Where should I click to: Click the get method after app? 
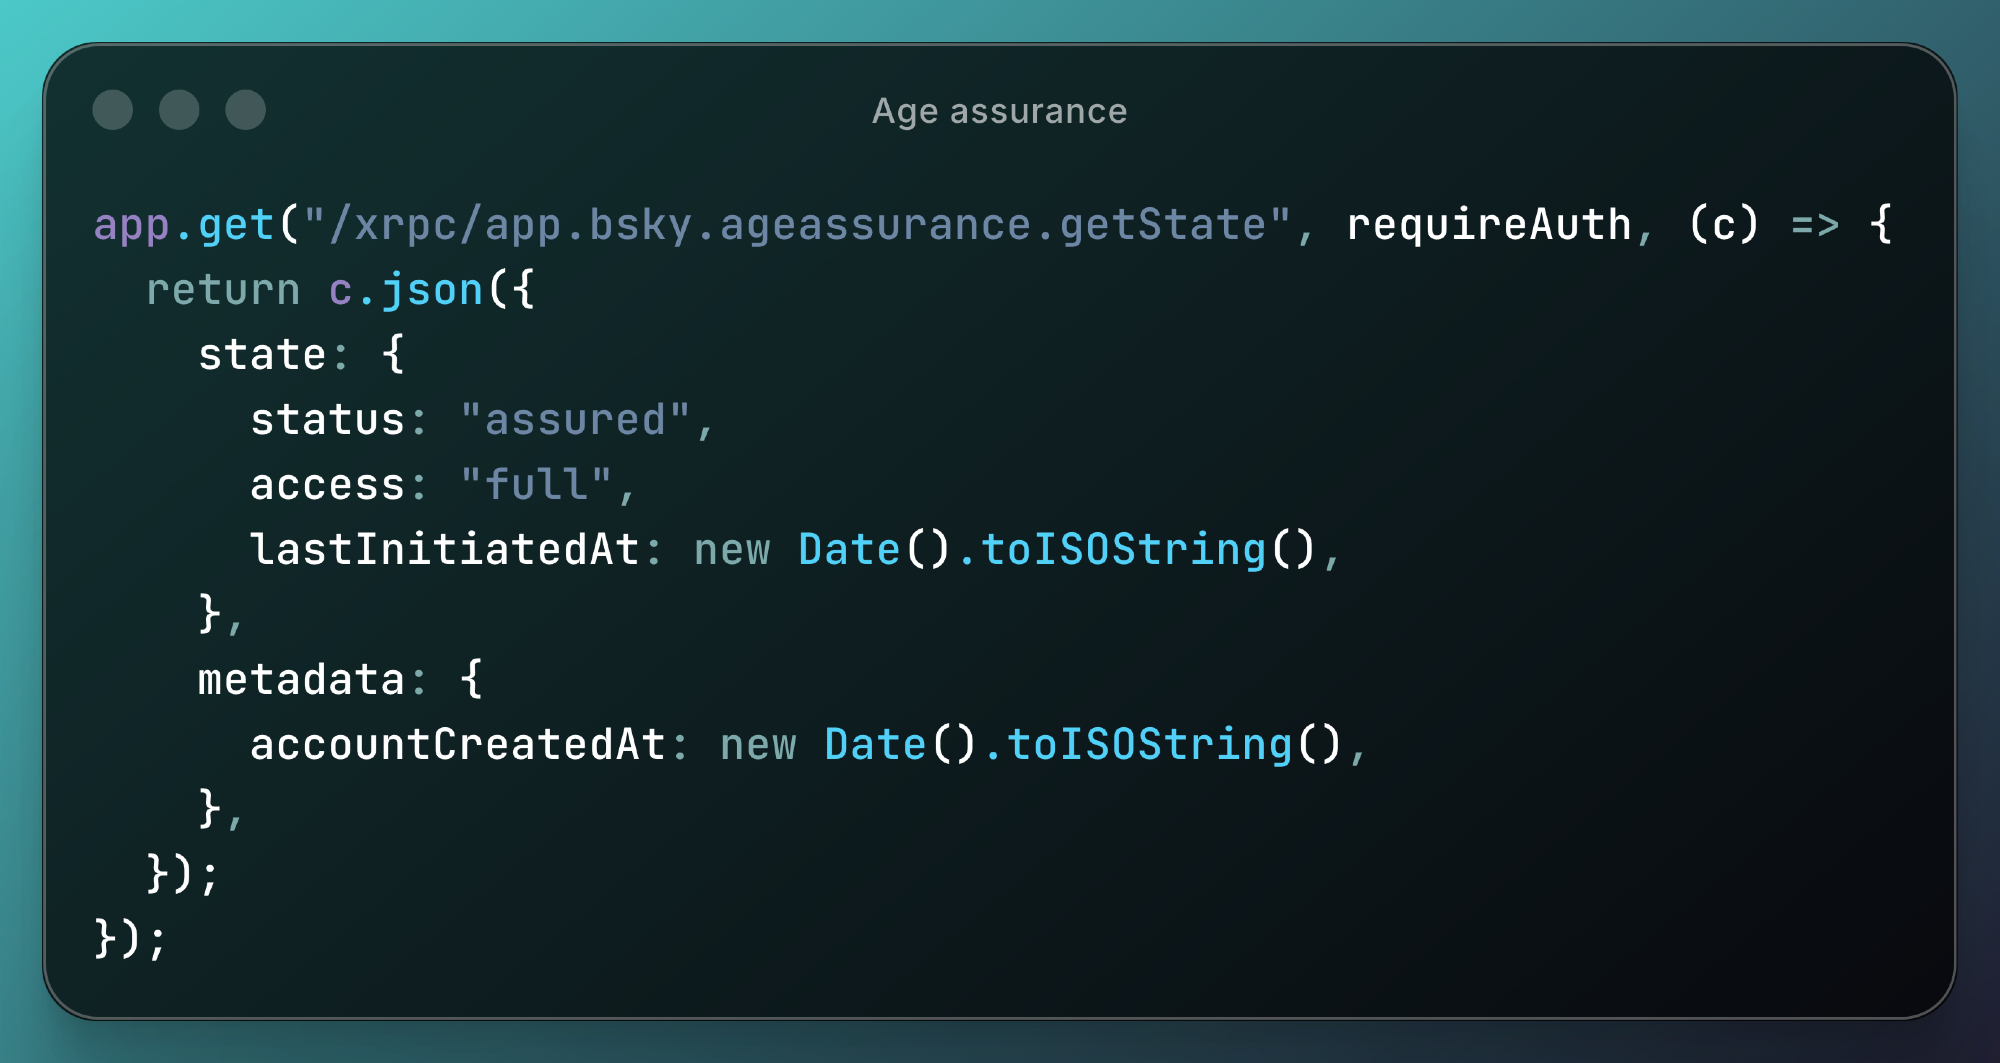236,225
